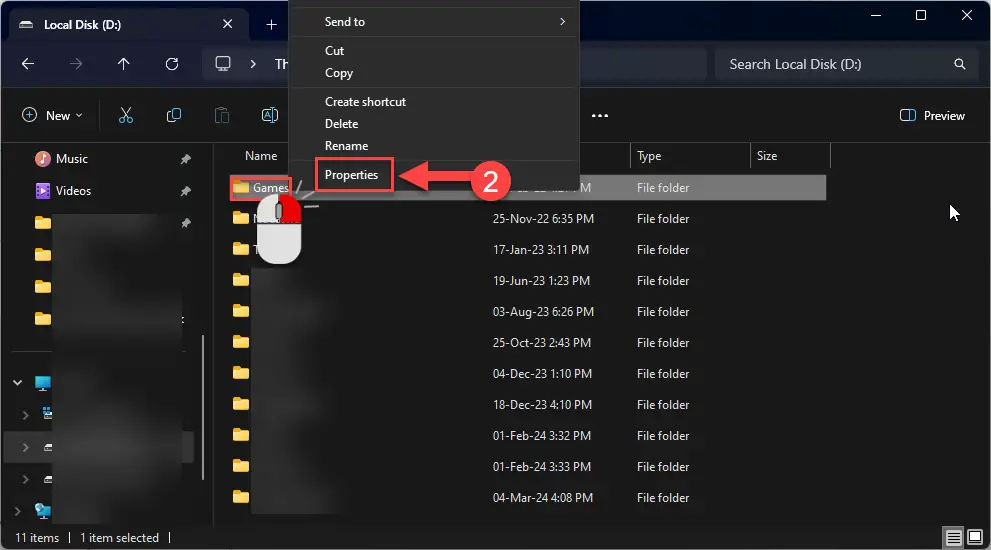Click the 1 item selected status
The height and width of the screenshot is (550, 991).
[119, 538]
